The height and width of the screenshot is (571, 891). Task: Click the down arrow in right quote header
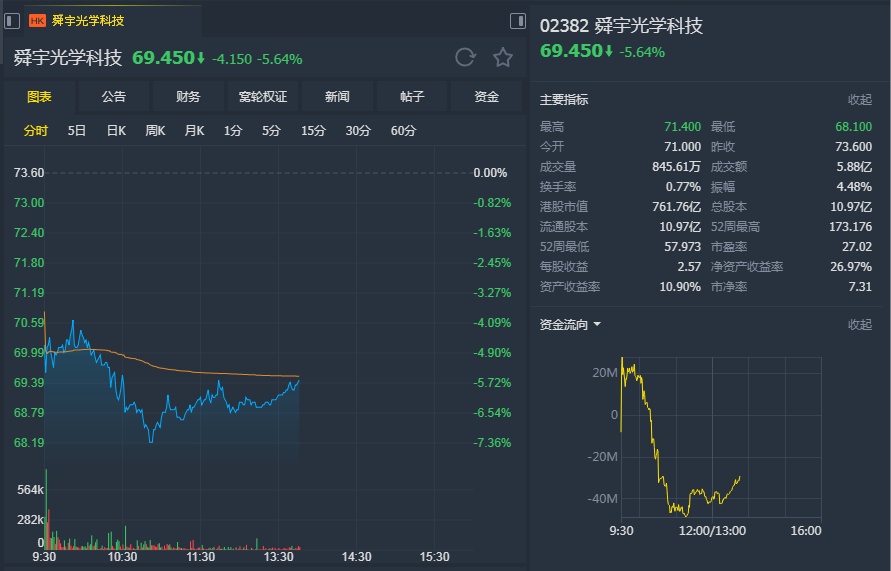click(x=609, y=51)
